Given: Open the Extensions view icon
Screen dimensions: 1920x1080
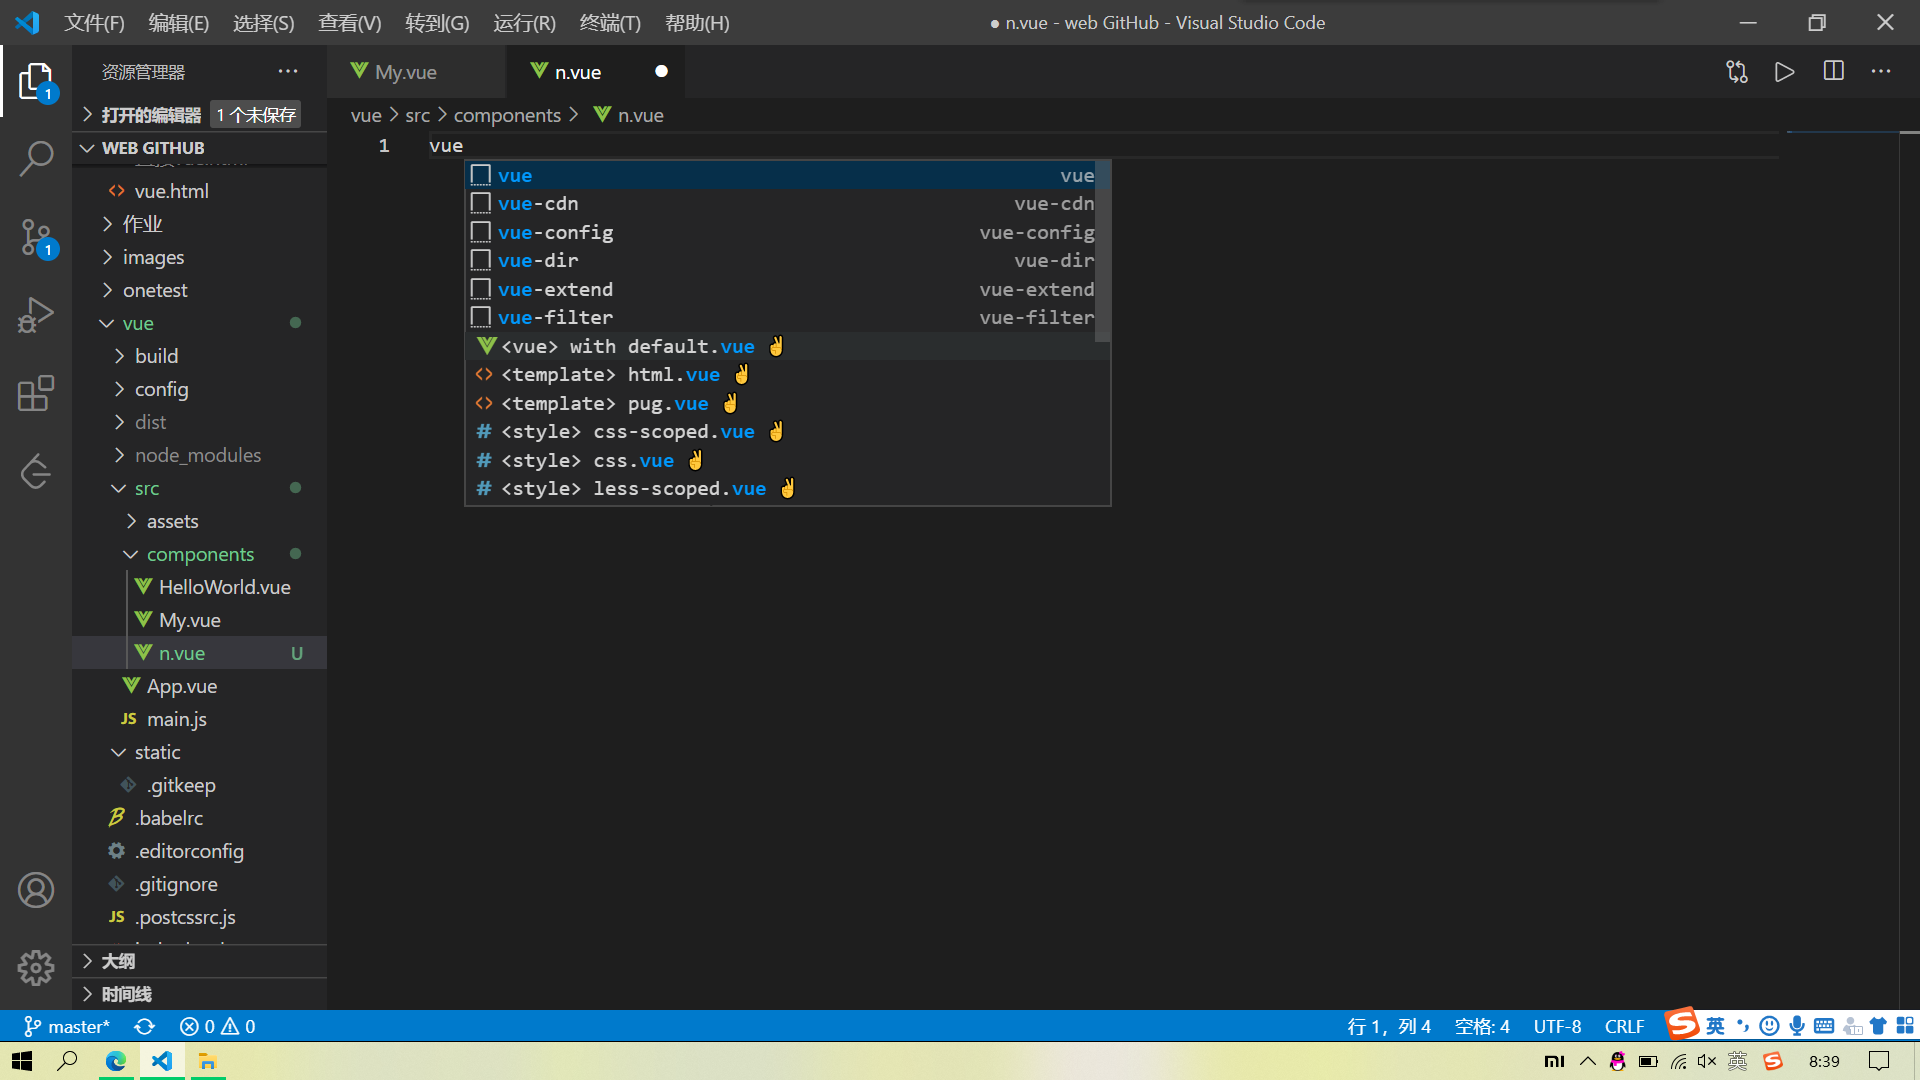Looking at the screenshot, I should pyautogui.click(x=36, y=393).
